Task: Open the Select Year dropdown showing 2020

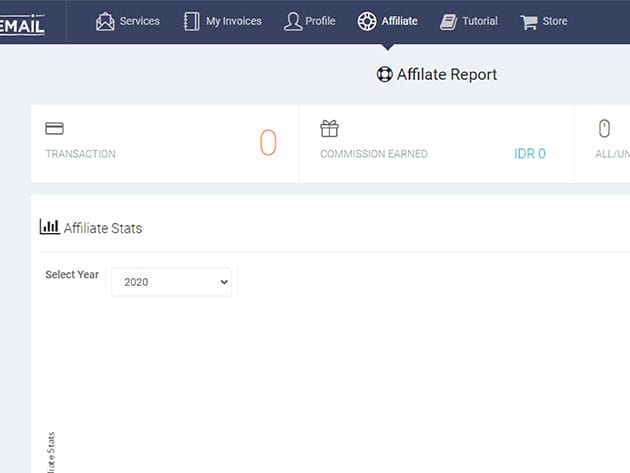Action: (171, 282)
